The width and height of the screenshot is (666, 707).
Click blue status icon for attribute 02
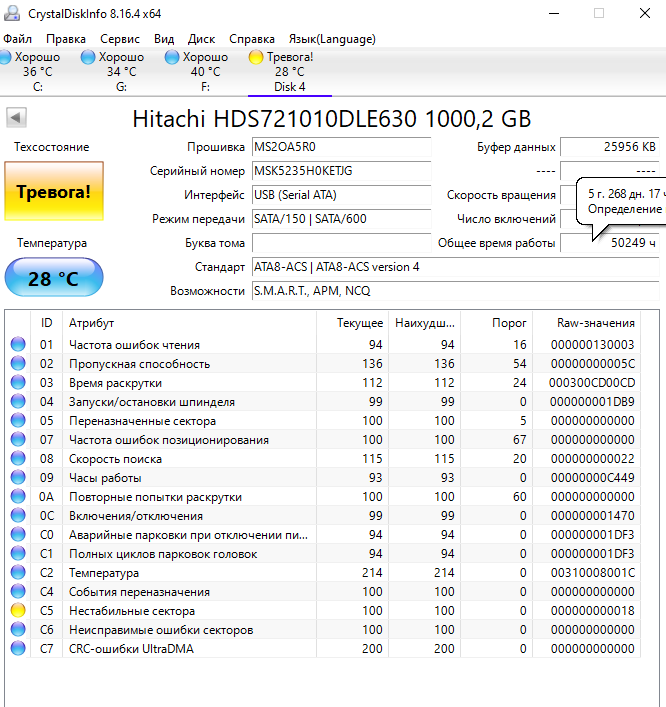(18, 363)
